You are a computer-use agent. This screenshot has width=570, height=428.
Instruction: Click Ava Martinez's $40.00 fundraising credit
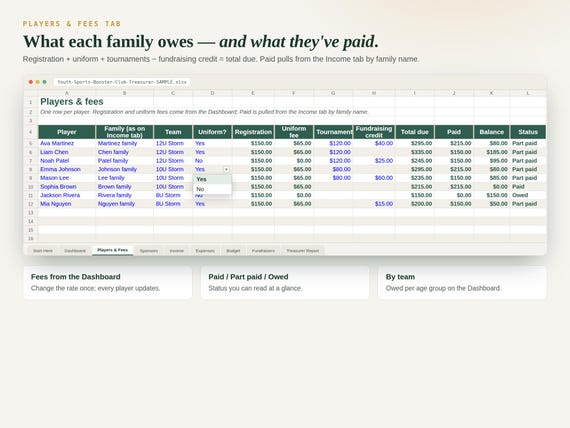pos(374,143)
